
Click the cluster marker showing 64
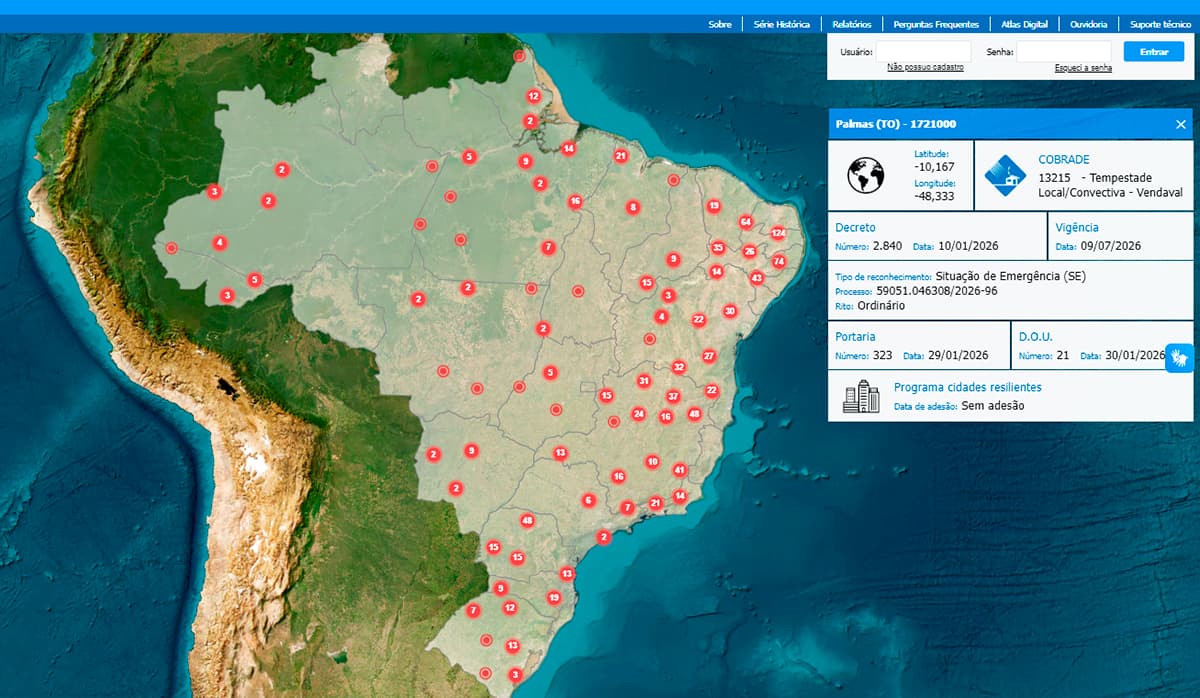[746, 222]
